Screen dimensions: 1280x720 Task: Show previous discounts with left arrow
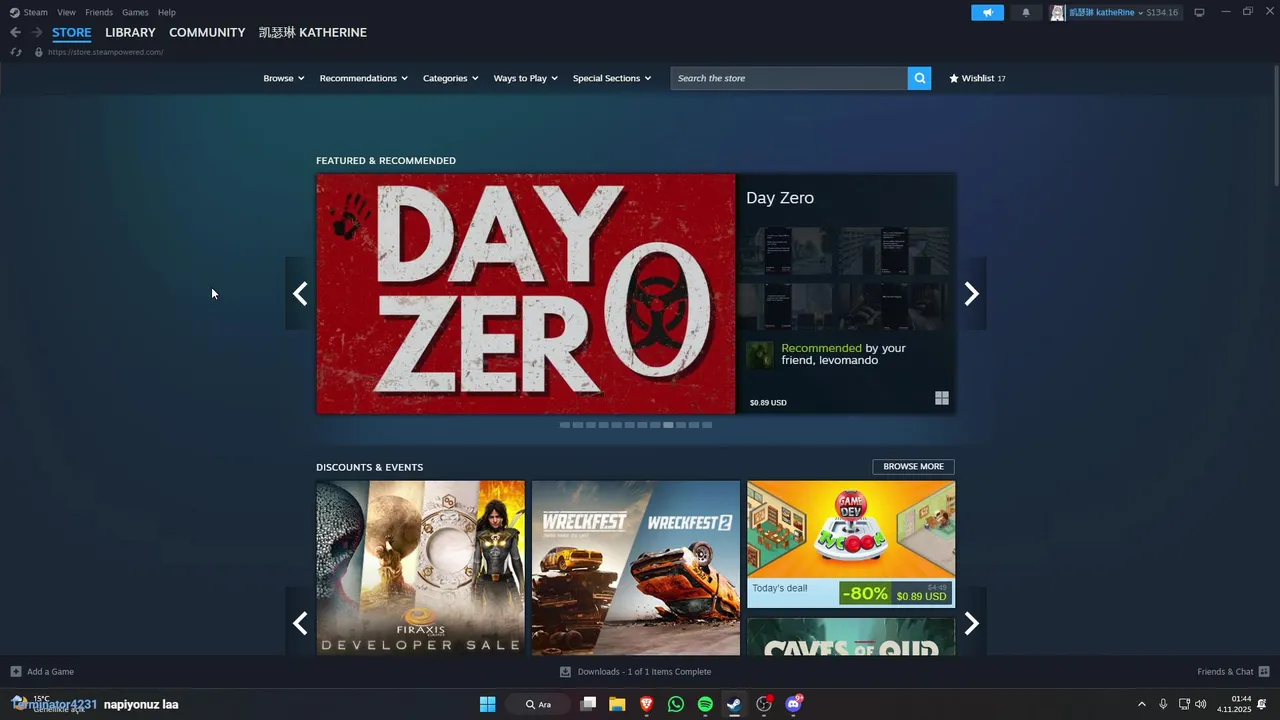click(x=300, y=623)
